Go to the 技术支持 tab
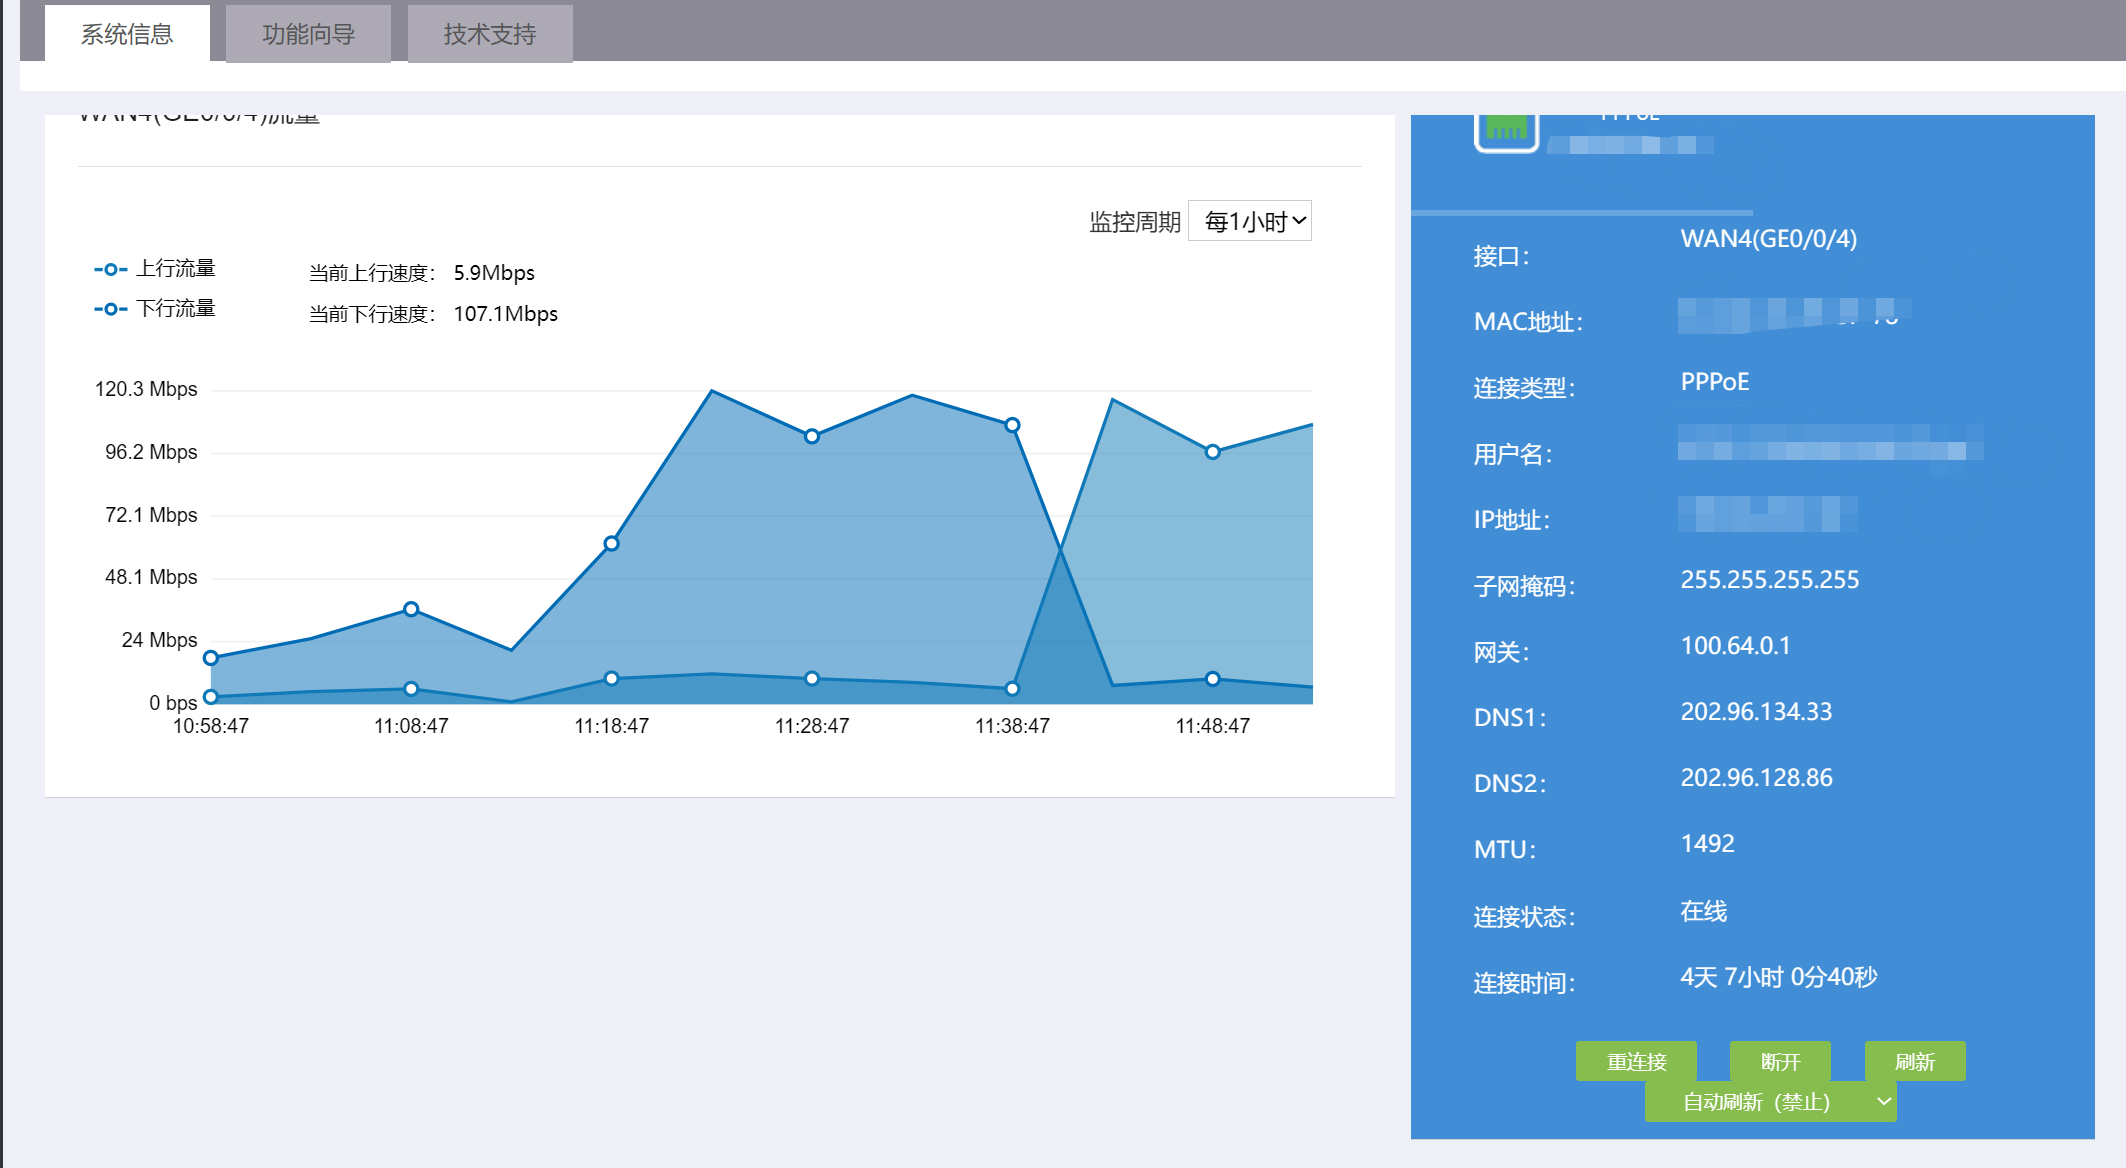 coord(490,34)
